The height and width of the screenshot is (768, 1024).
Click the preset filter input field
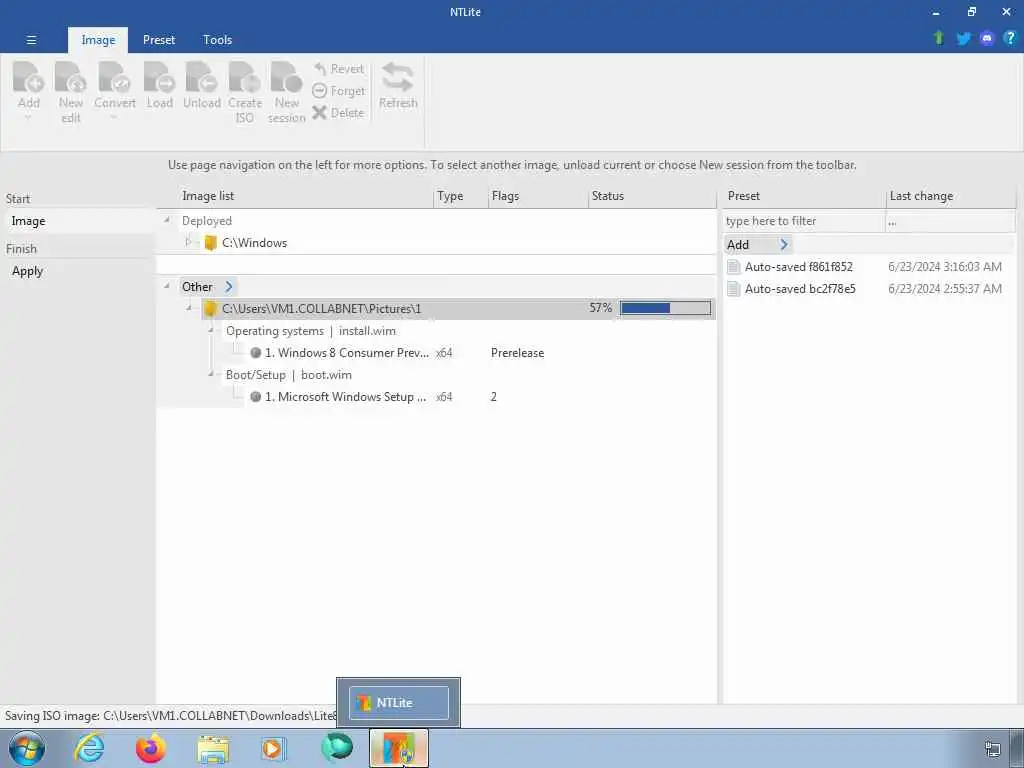(804, 221)
